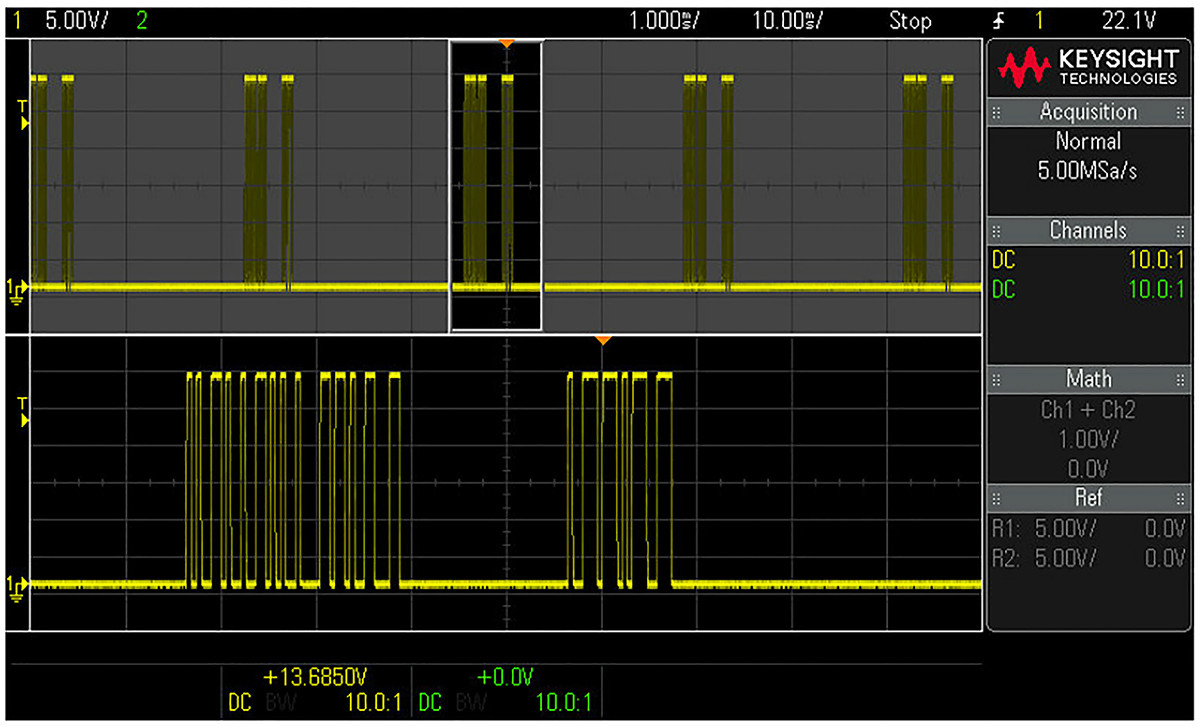Image resolution: width=1200 pixels, height=727 pixels.
Task: Select the orange trigger point triangle above the upper window
Action: pos(506,43)
